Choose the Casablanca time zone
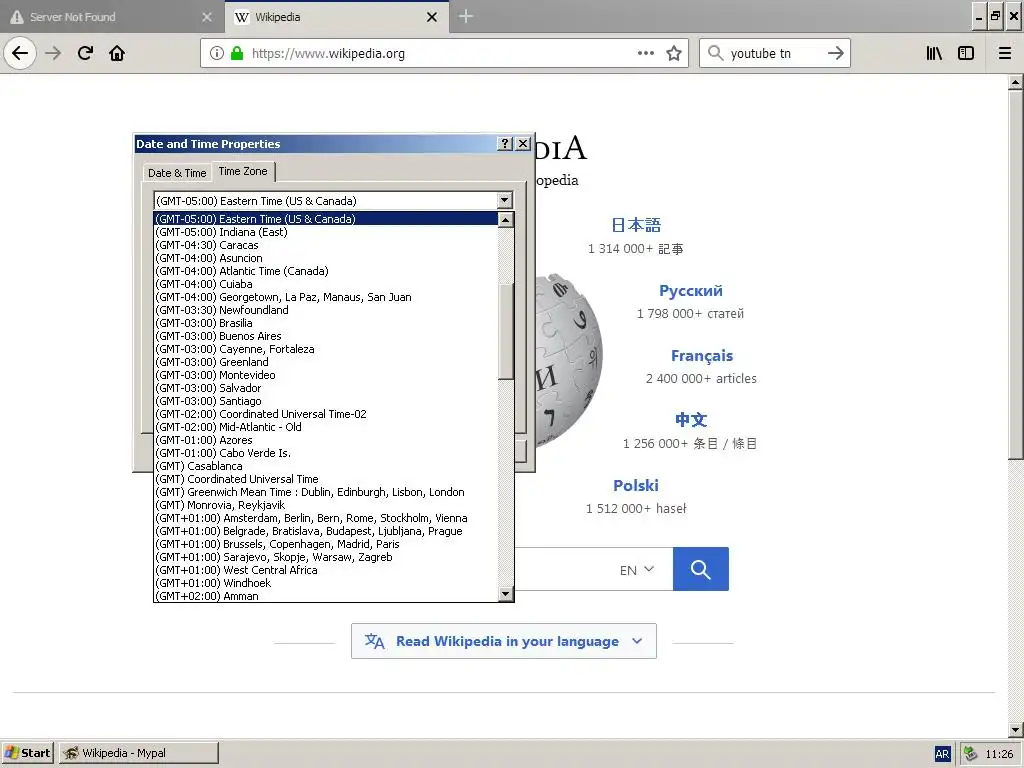1024x768 pixels. (x=326, y=466)
